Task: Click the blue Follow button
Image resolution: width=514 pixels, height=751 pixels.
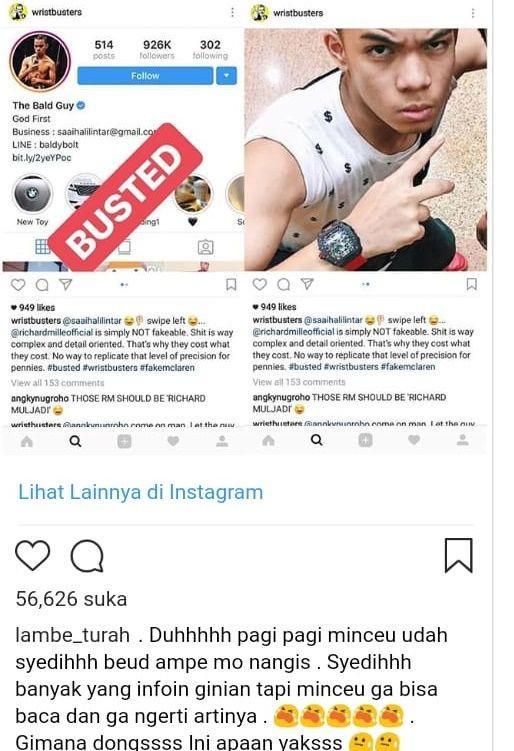Action: click(x=145, y=76)
